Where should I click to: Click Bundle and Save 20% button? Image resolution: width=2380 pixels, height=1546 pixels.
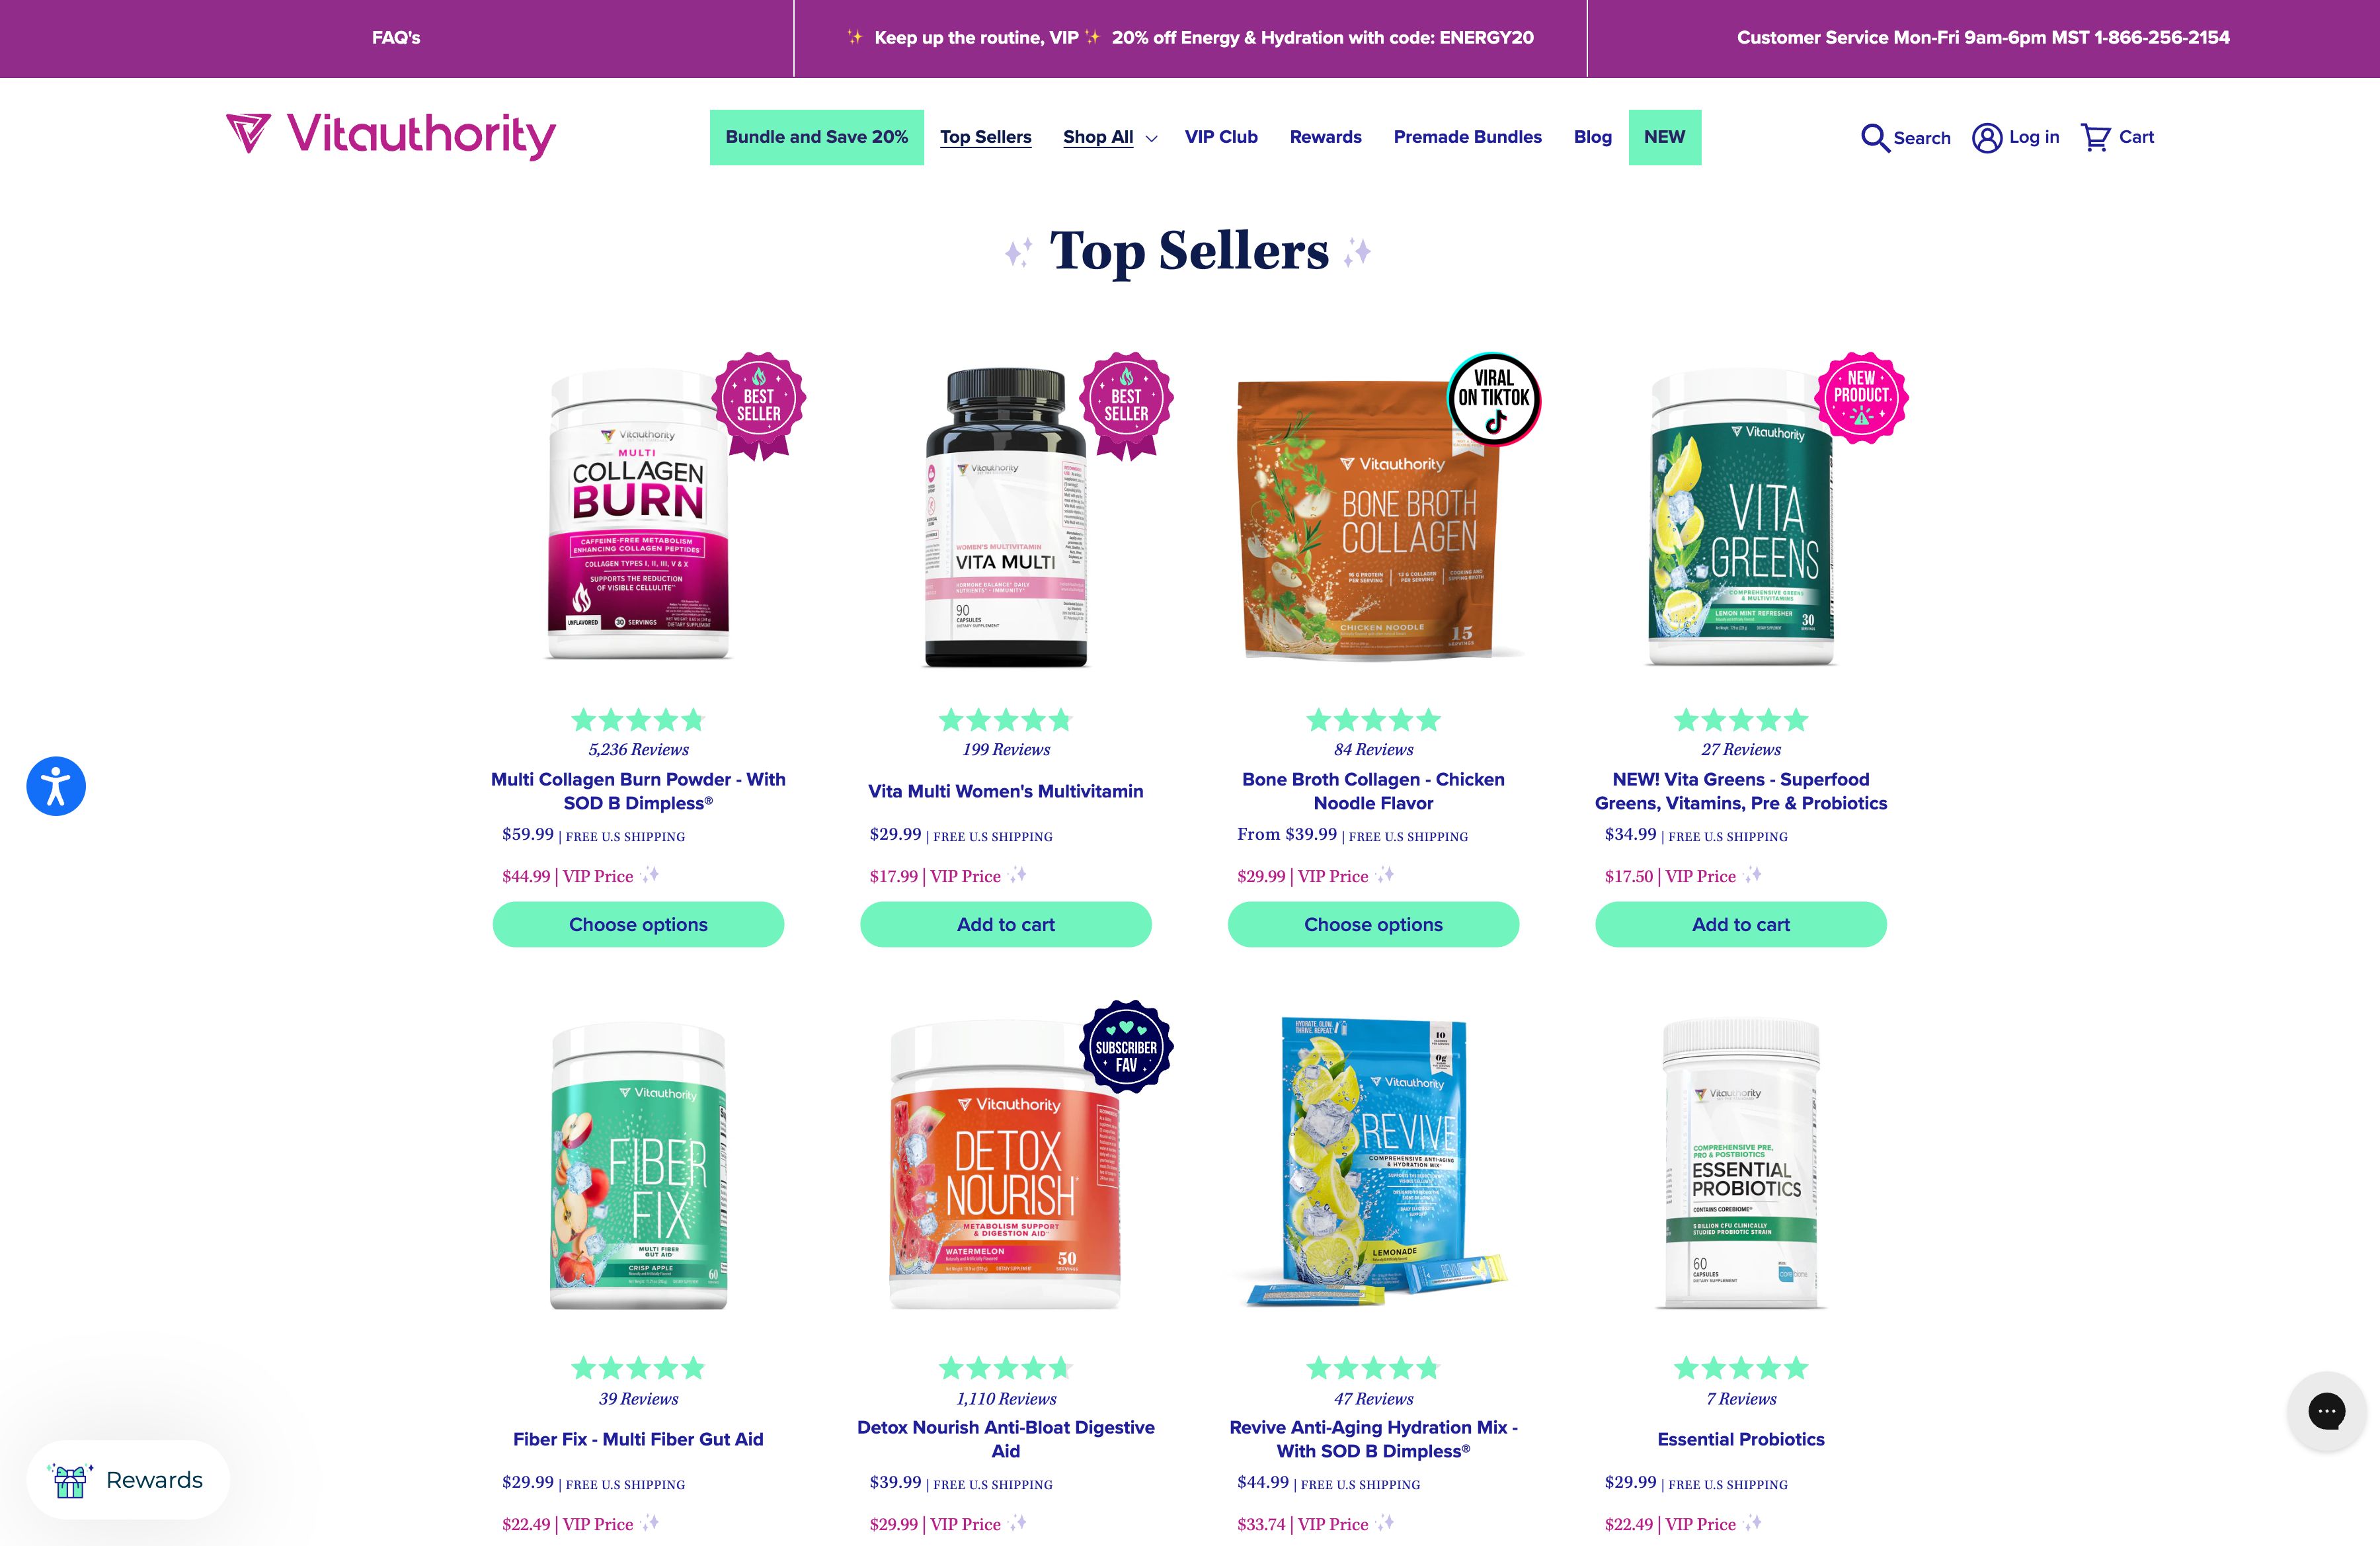(816, 137)
